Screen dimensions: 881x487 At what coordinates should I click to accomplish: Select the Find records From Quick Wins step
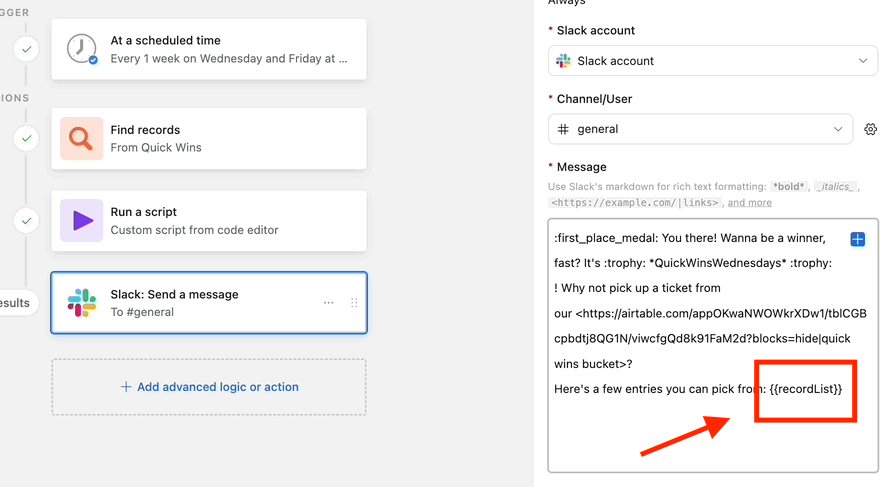[209, 138]
